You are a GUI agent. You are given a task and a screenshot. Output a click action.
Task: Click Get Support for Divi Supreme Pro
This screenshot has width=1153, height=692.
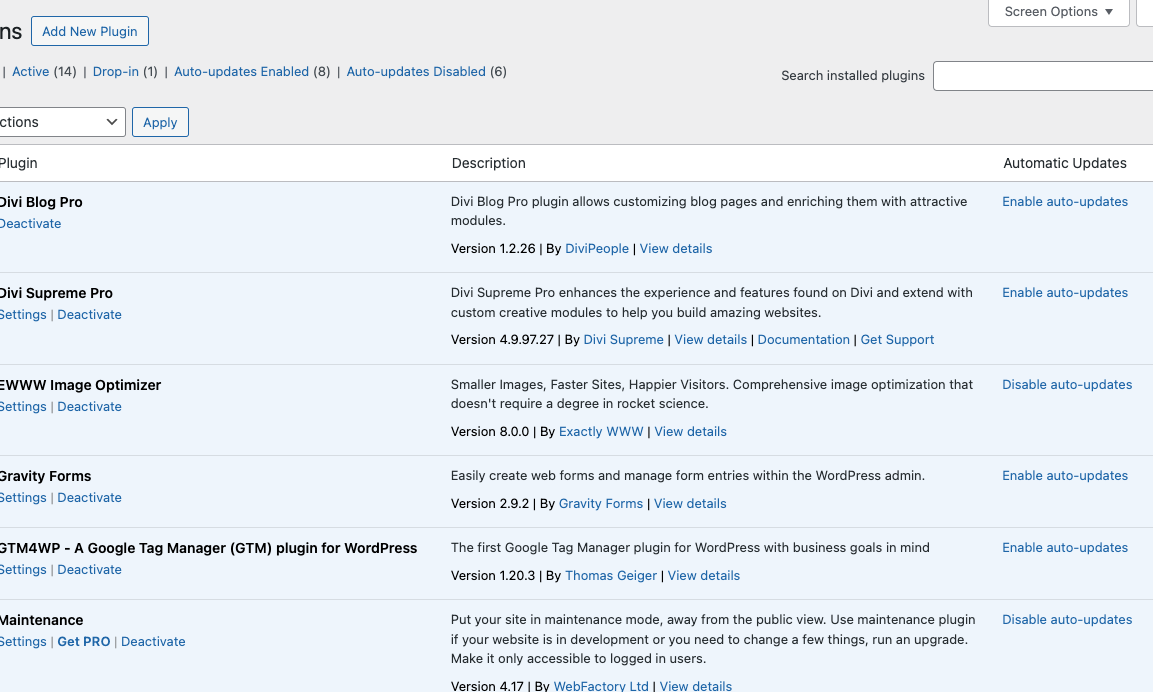click(897, 340)
